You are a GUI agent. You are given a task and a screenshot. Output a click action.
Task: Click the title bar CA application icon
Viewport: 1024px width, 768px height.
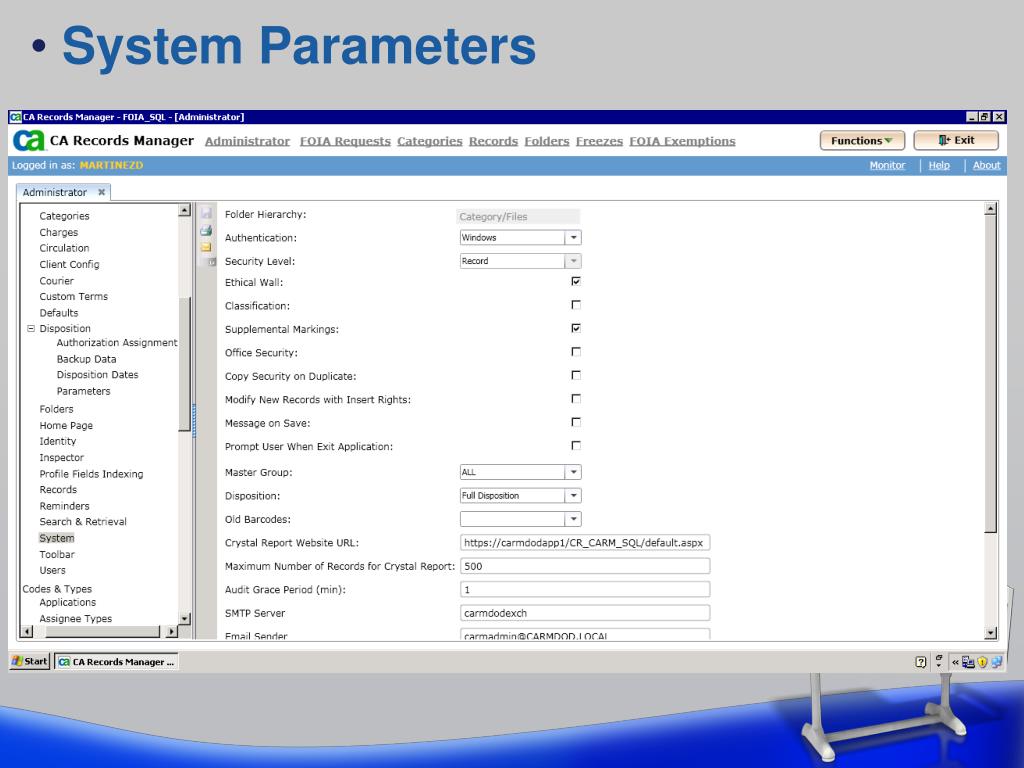click(15, 117)
